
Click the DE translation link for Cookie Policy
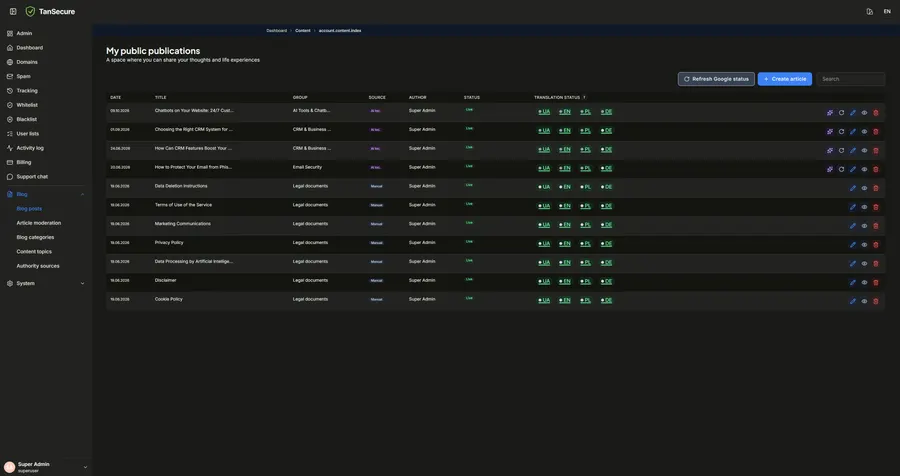(x=607, y=300)
